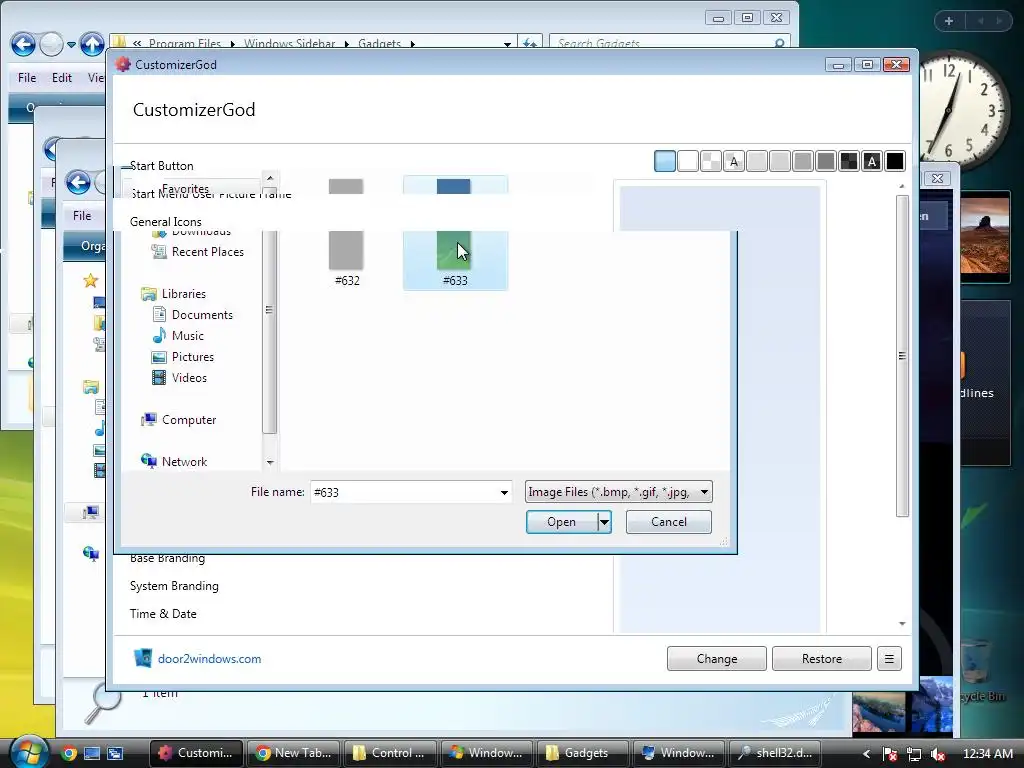Choose the white background swatch

tap(688, 161)
